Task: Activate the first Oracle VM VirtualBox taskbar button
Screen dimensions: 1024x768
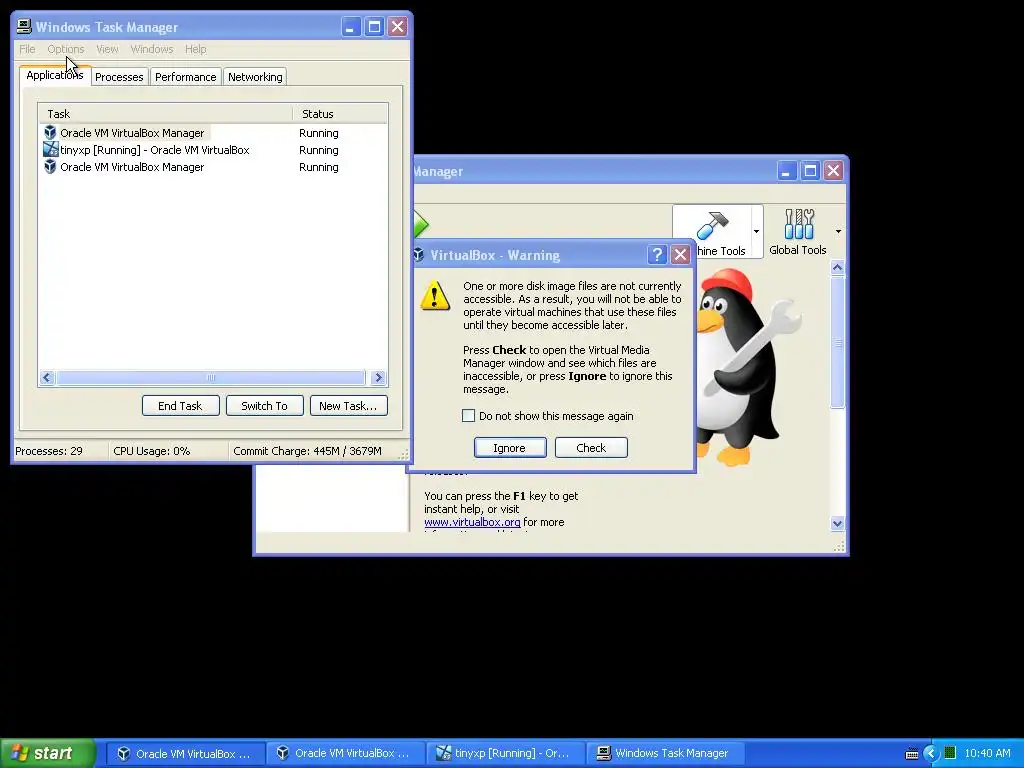Action: pos(185,754)
